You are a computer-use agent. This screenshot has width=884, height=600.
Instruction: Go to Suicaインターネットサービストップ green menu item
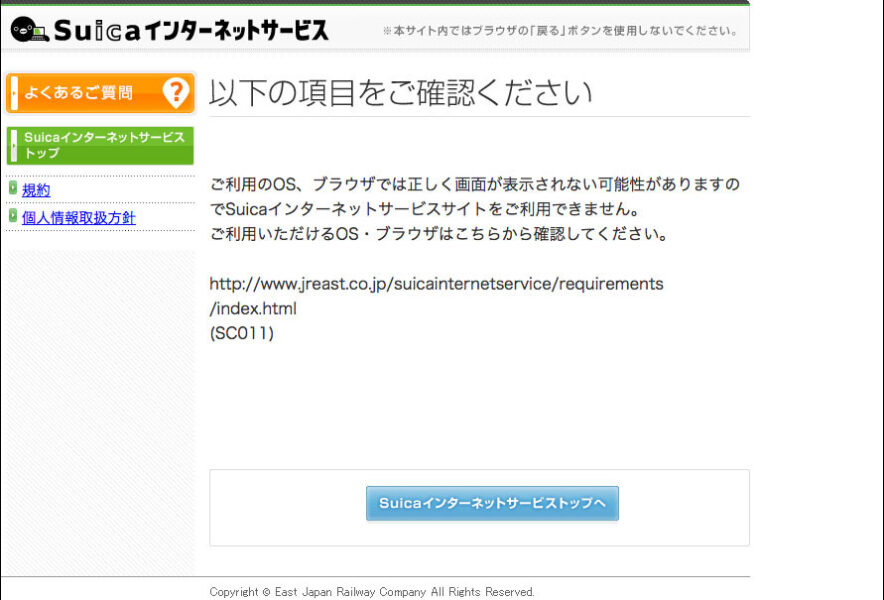pos(100,145)
